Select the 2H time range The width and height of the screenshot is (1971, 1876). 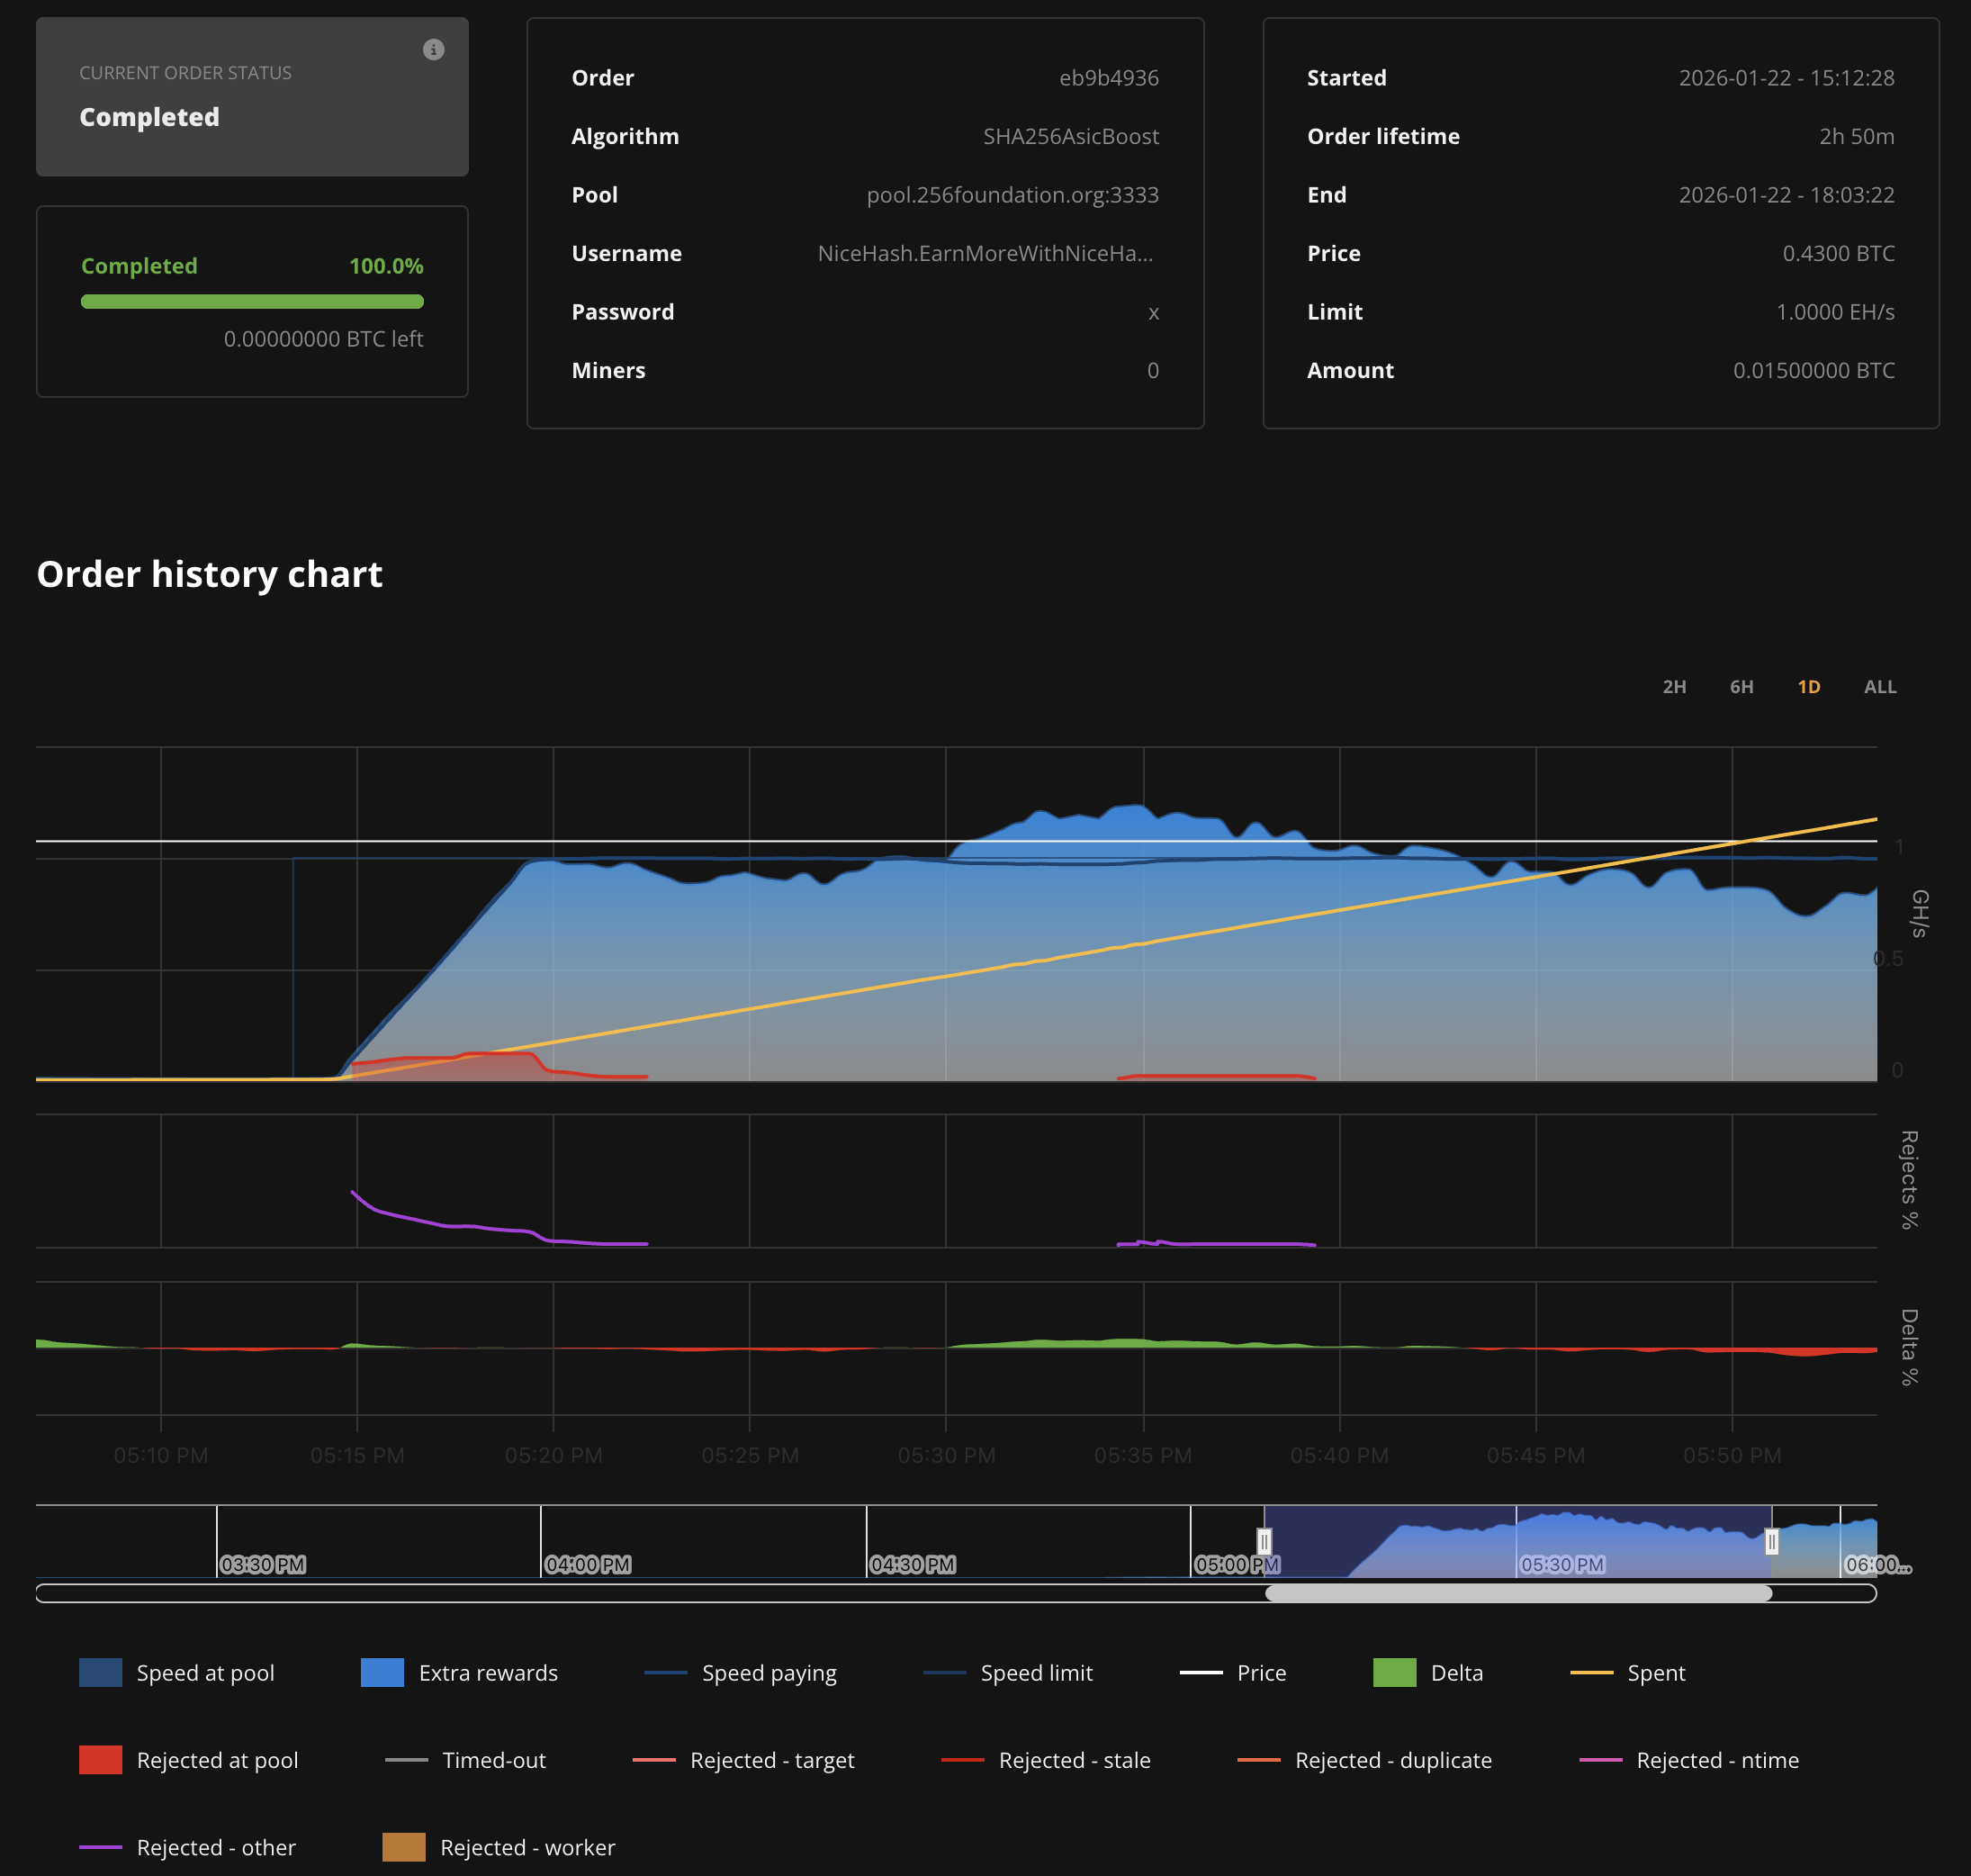tap(1674, 687)
